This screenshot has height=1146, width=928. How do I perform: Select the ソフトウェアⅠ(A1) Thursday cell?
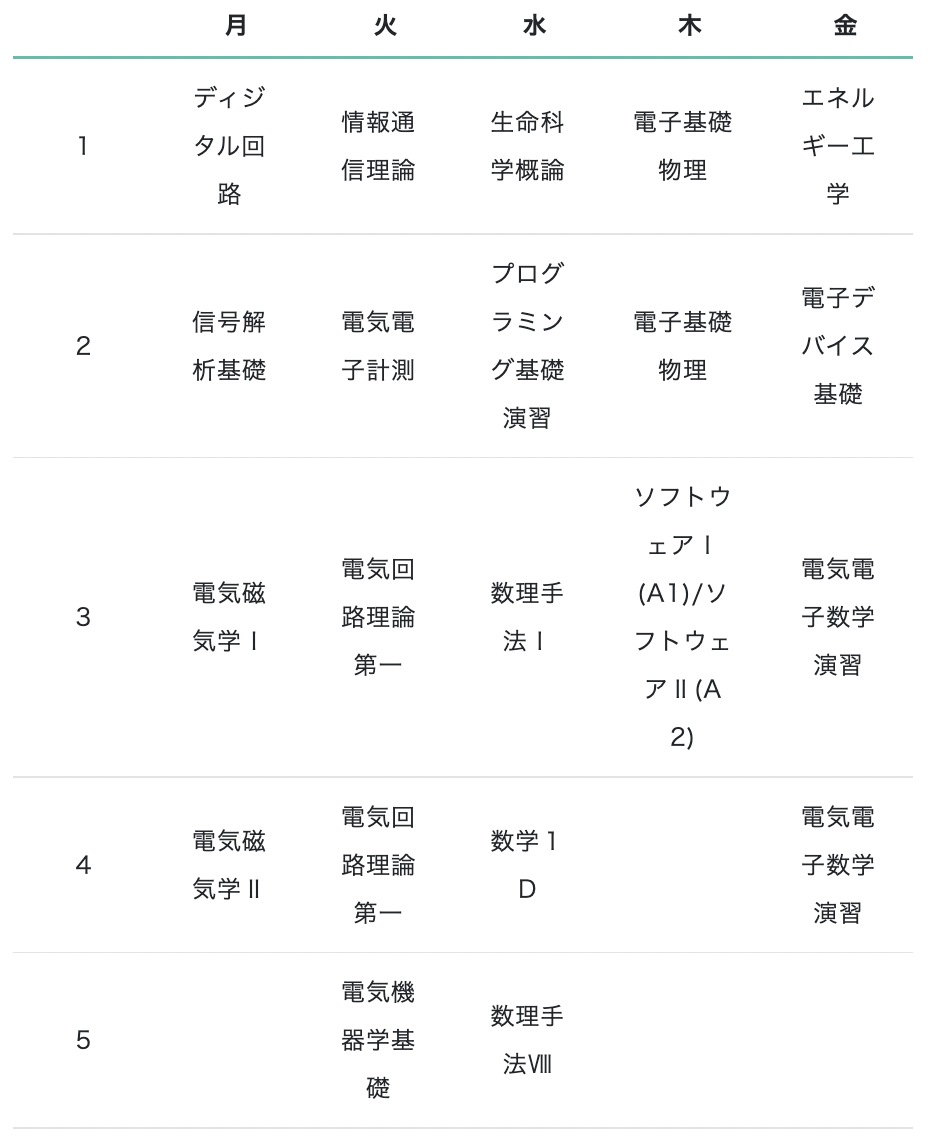pos(682,617)
